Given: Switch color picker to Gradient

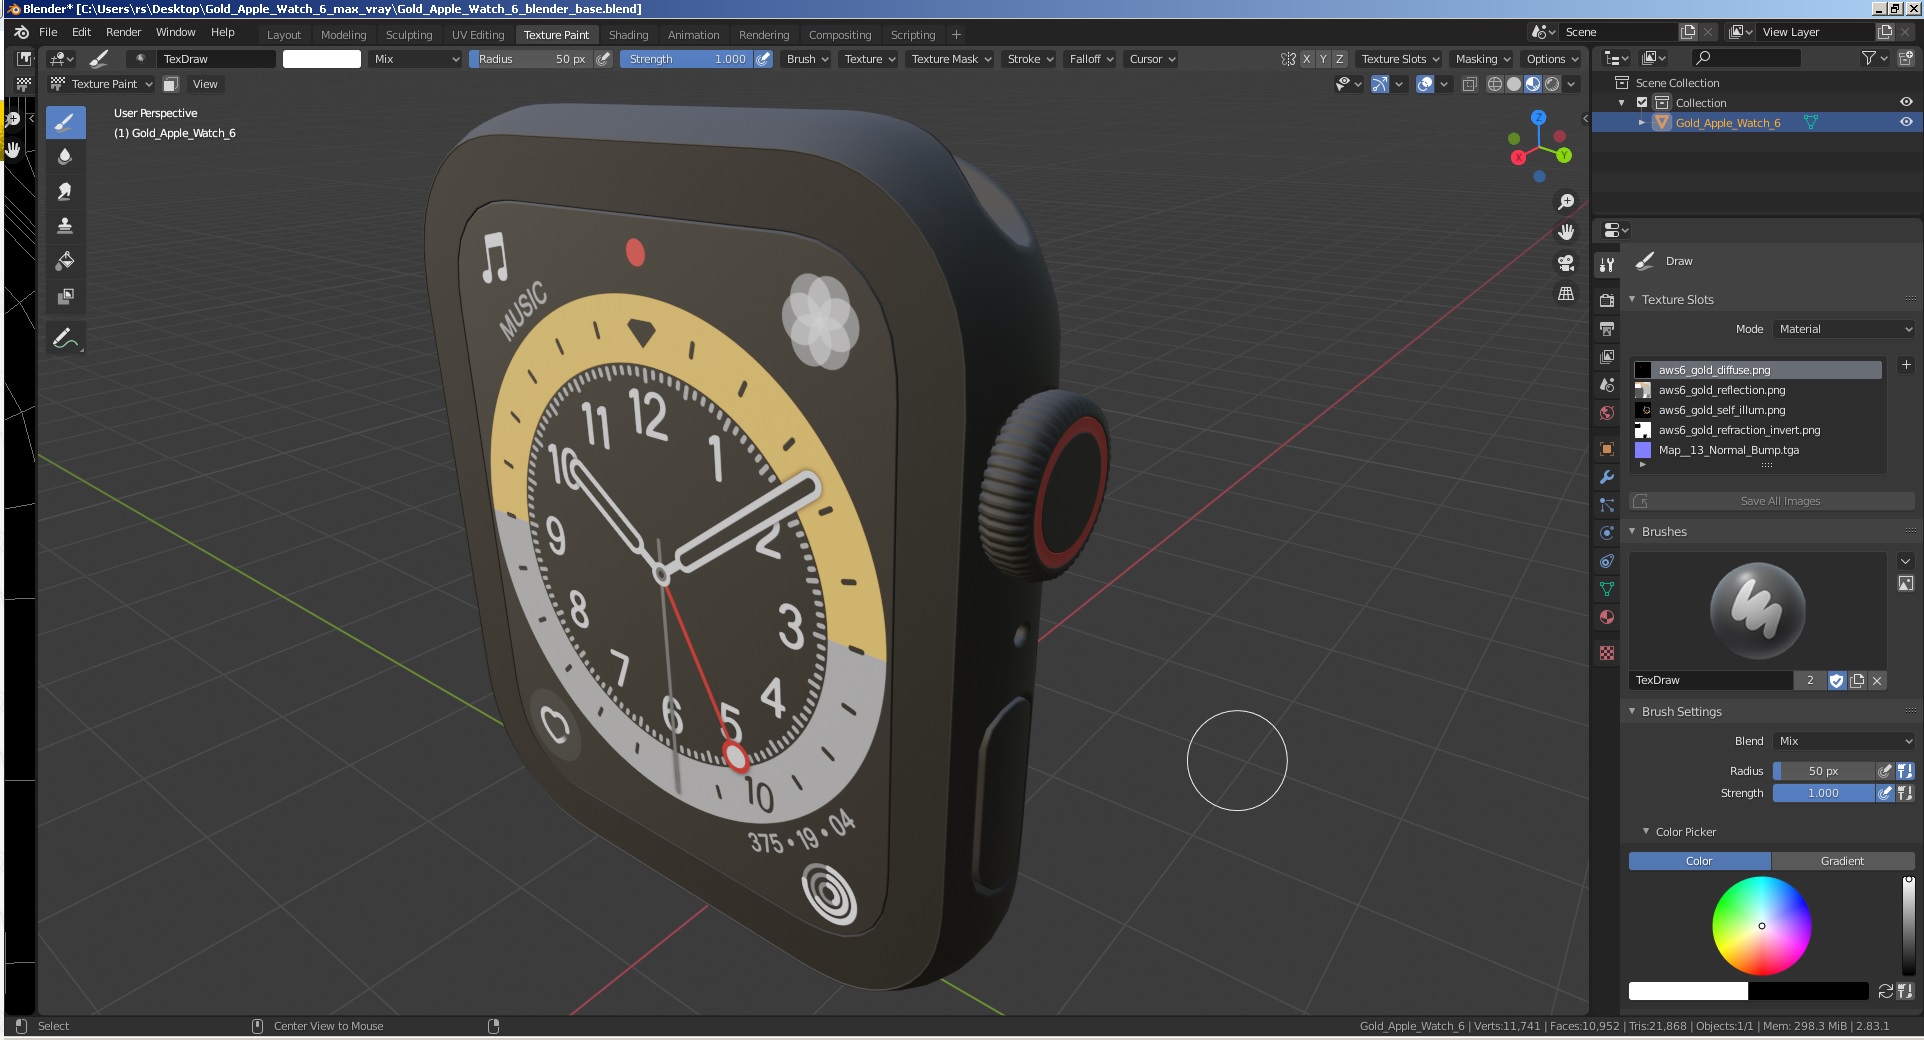Looking at the screenshot, I should (1842, 861).
